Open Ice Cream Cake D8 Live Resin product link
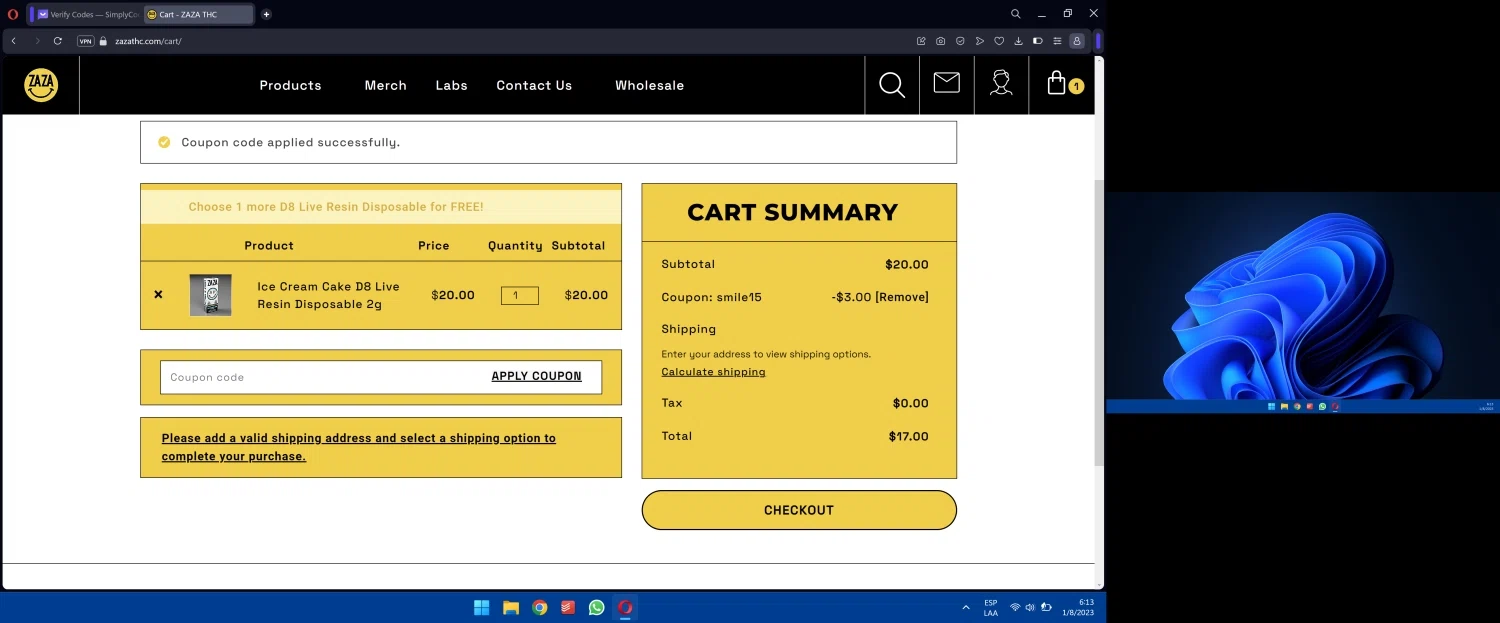Image resolution: width=1500 pixels, height=623 pixels. (x=328, y=295)
